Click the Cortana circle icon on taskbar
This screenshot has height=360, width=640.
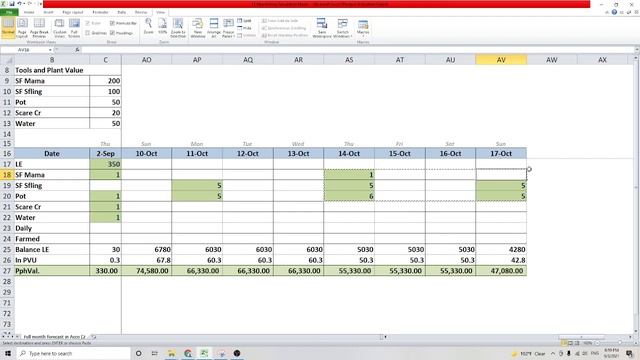[x=139, y=353]
